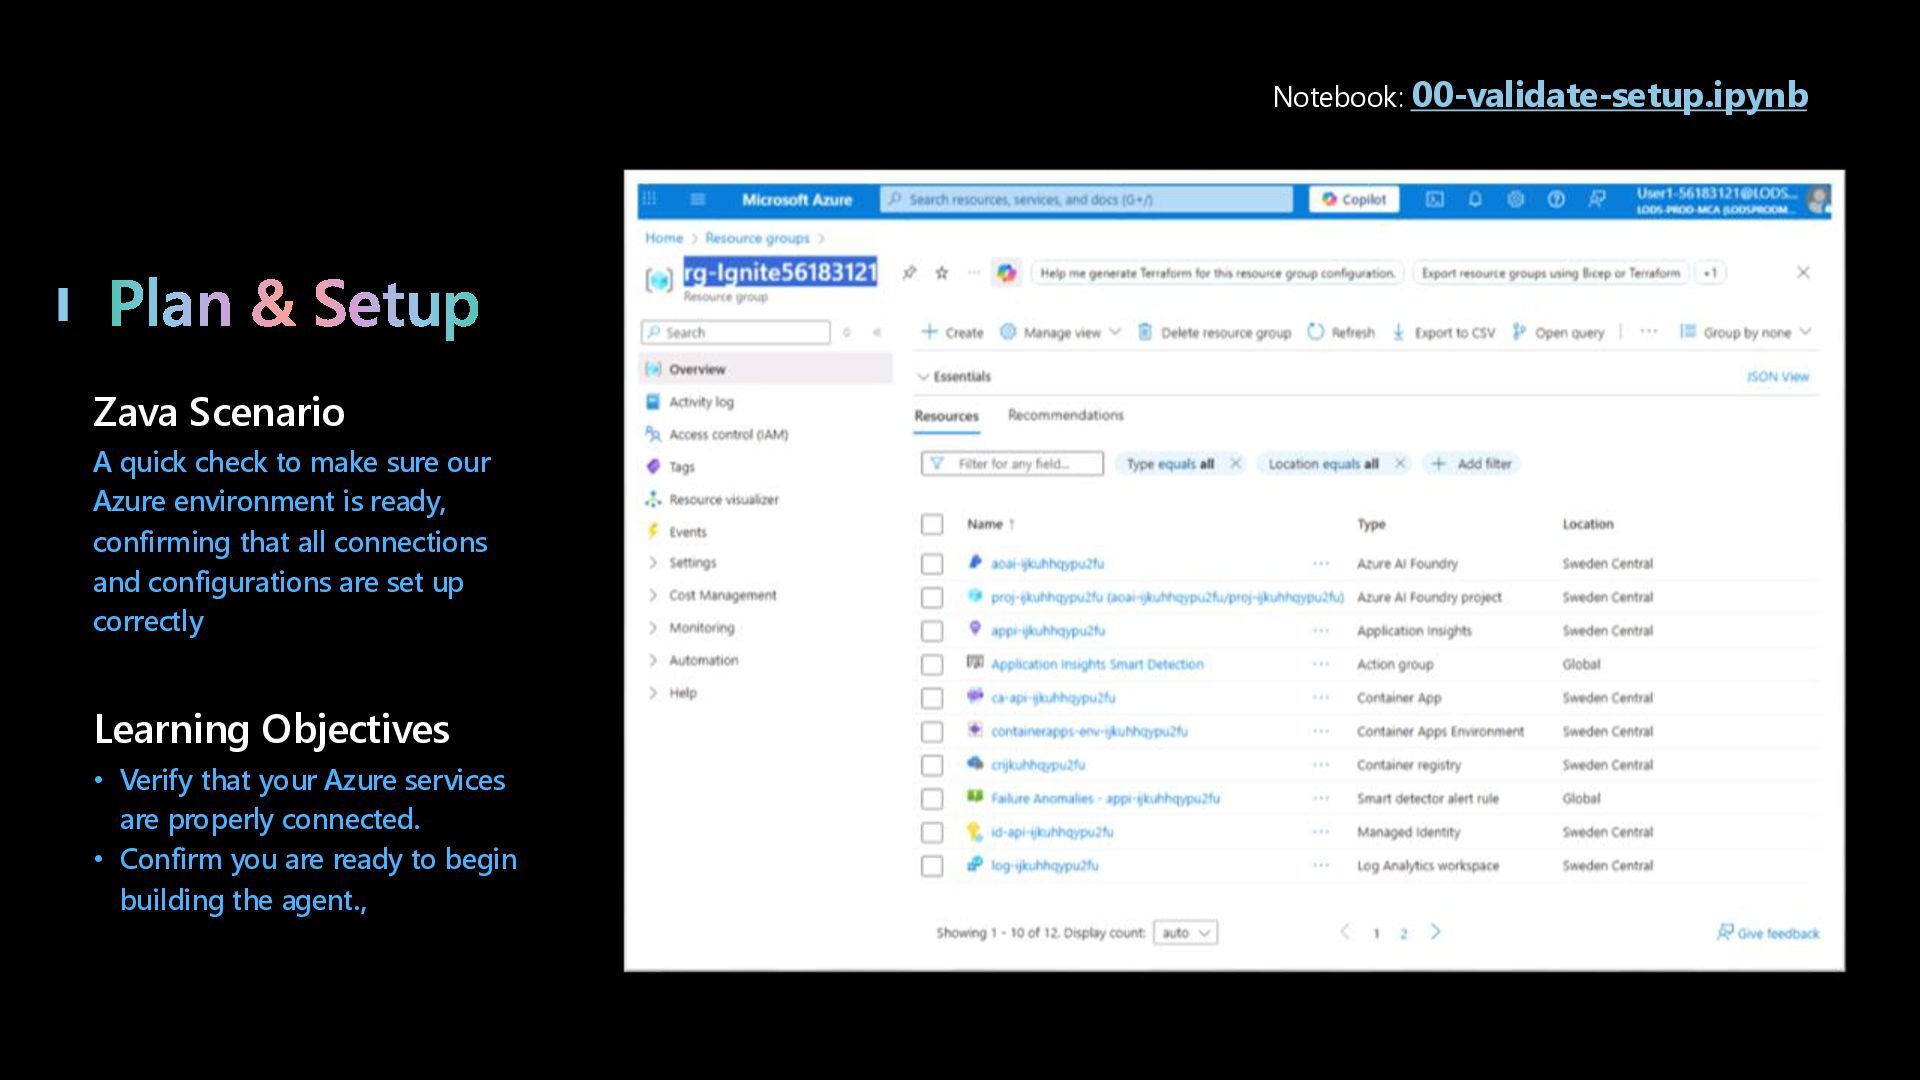Go to next page of resources

[x=1436, y=932]
